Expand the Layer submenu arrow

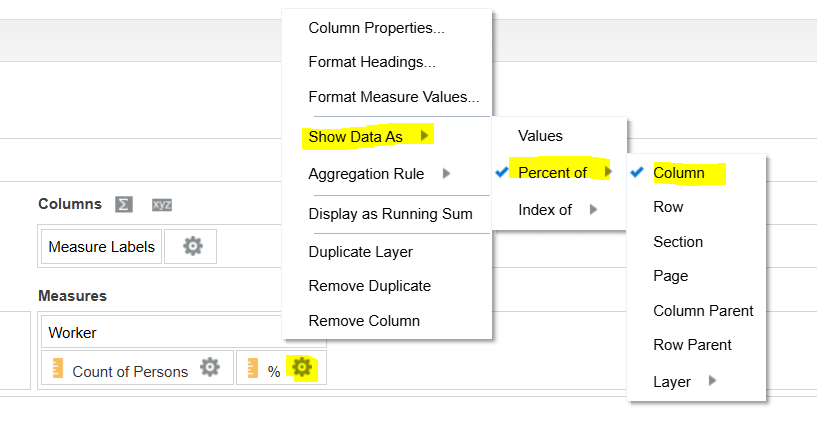click(x=712, y=381)
